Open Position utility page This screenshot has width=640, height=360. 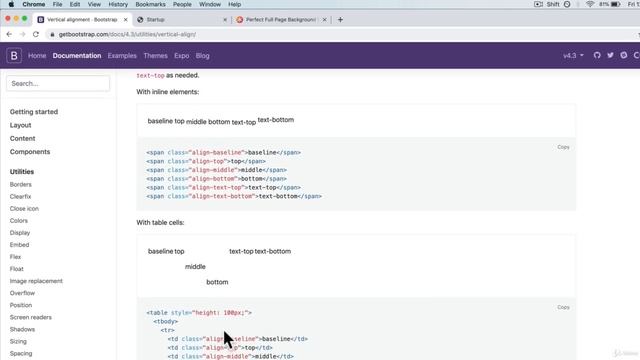click(x=21, y=305)
